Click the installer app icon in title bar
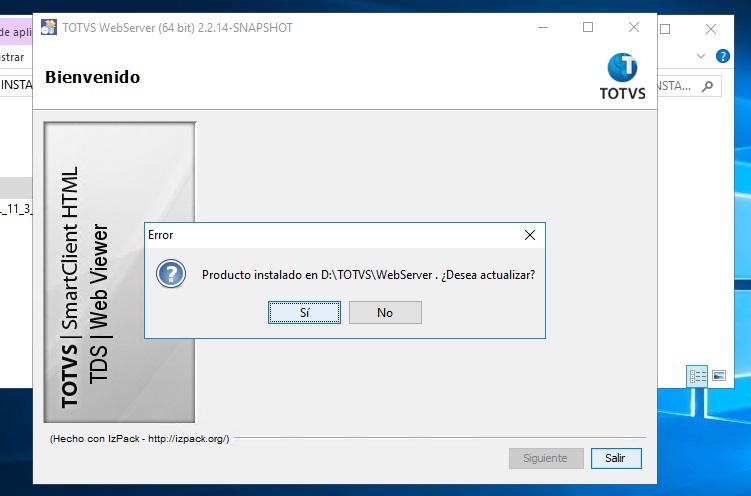751x496 pixels. pyautogui.click(x=48, y=27)
